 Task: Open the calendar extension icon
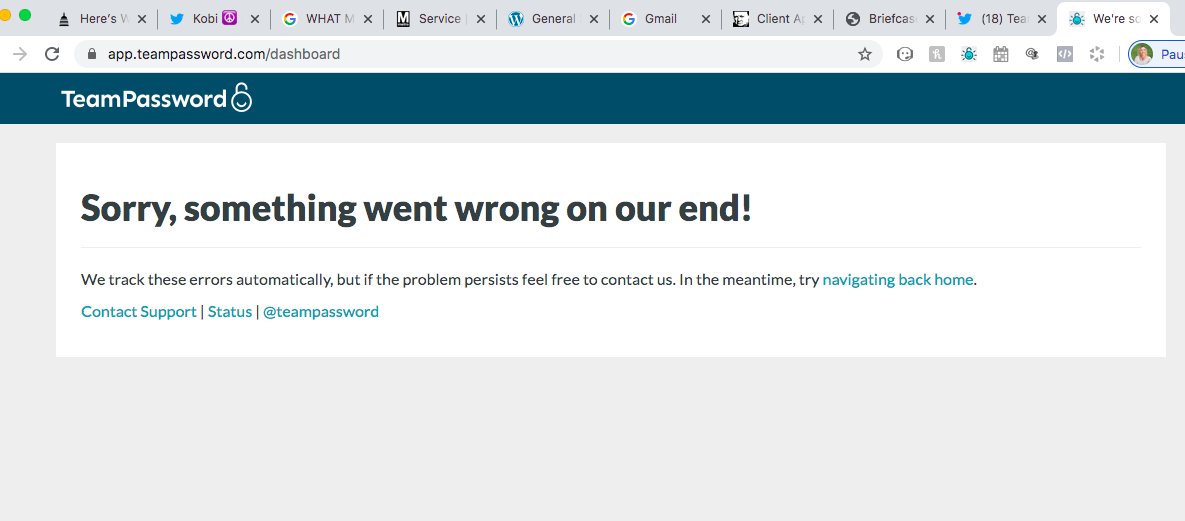pos(1001,54)
